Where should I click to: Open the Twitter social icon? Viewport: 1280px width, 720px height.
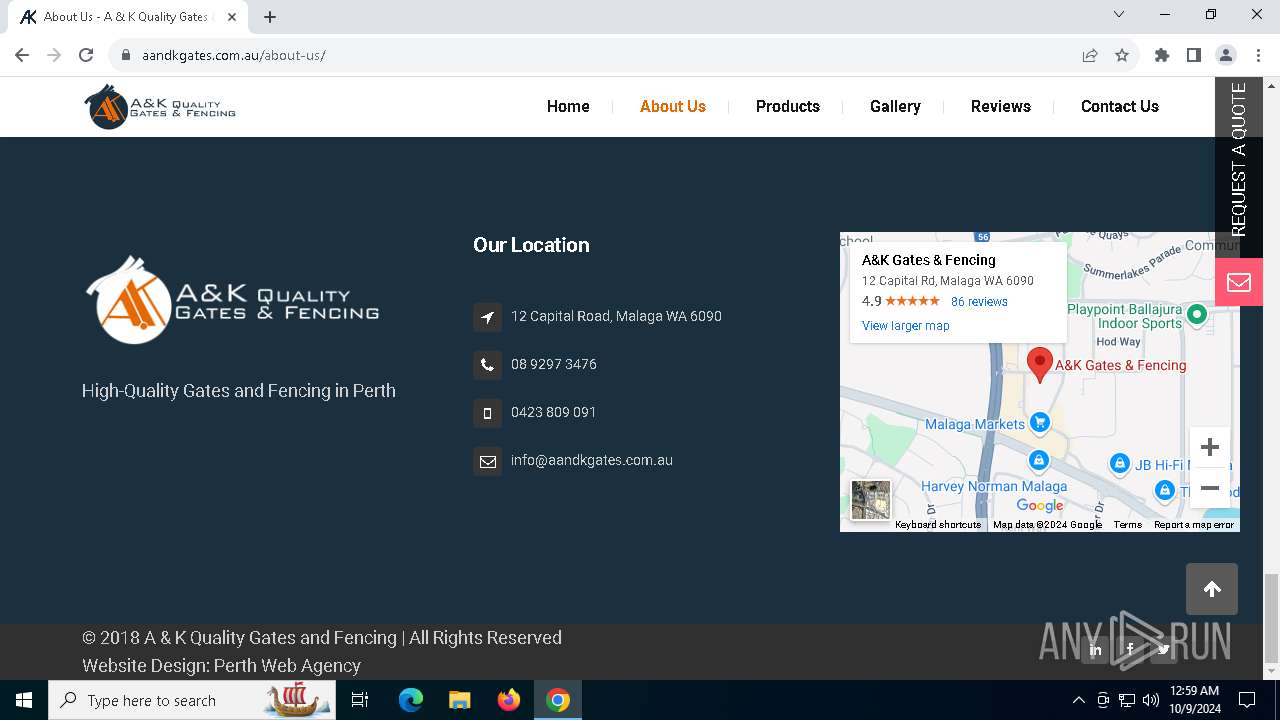[x=1164, y=650]
